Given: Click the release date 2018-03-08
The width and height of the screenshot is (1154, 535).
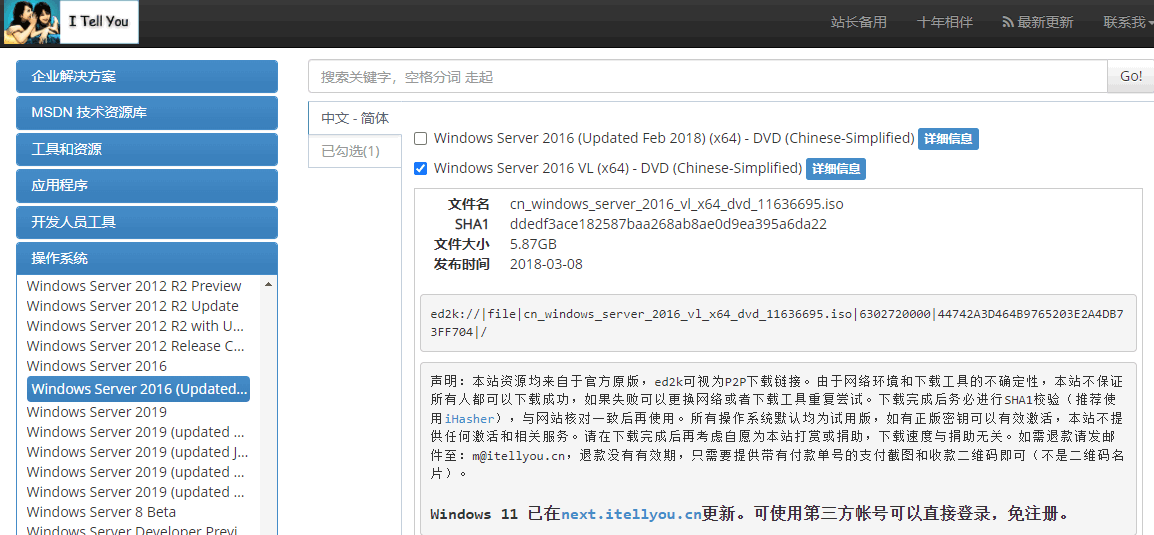Looking at the screenshot, I should pos(546,263).
